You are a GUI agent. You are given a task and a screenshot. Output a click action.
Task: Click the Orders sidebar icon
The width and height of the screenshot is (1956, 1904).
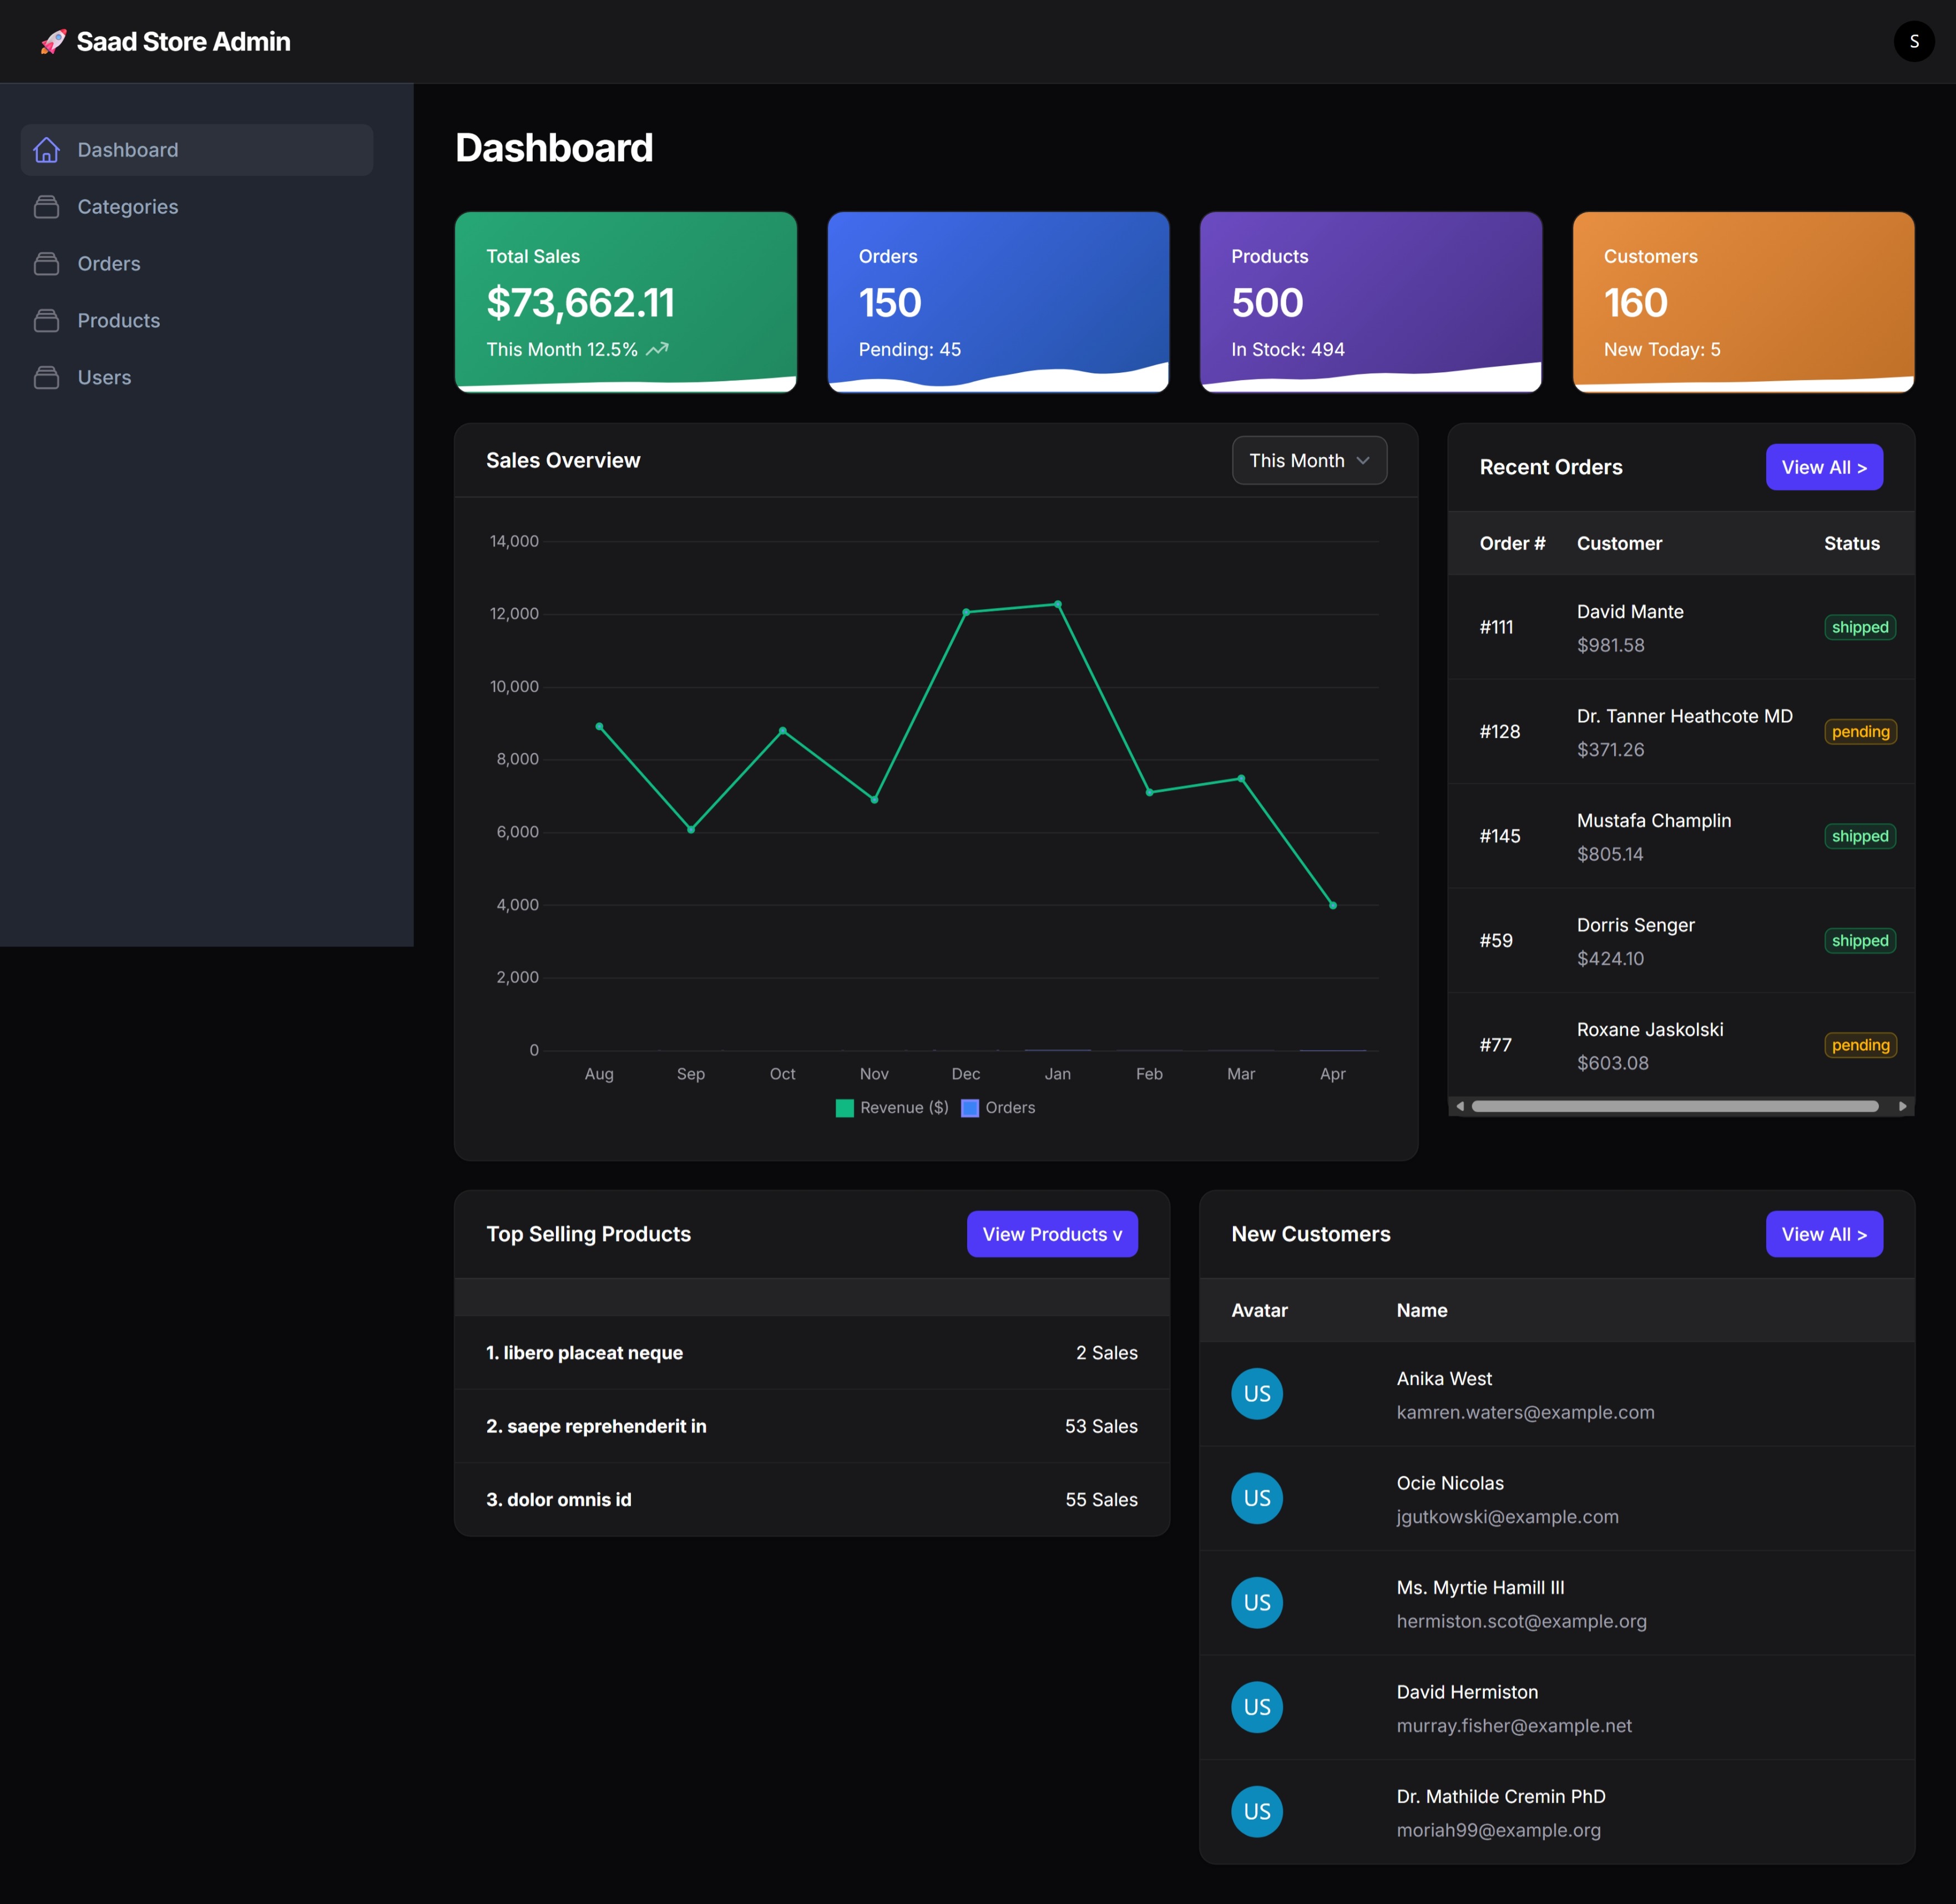click(46, 264)
